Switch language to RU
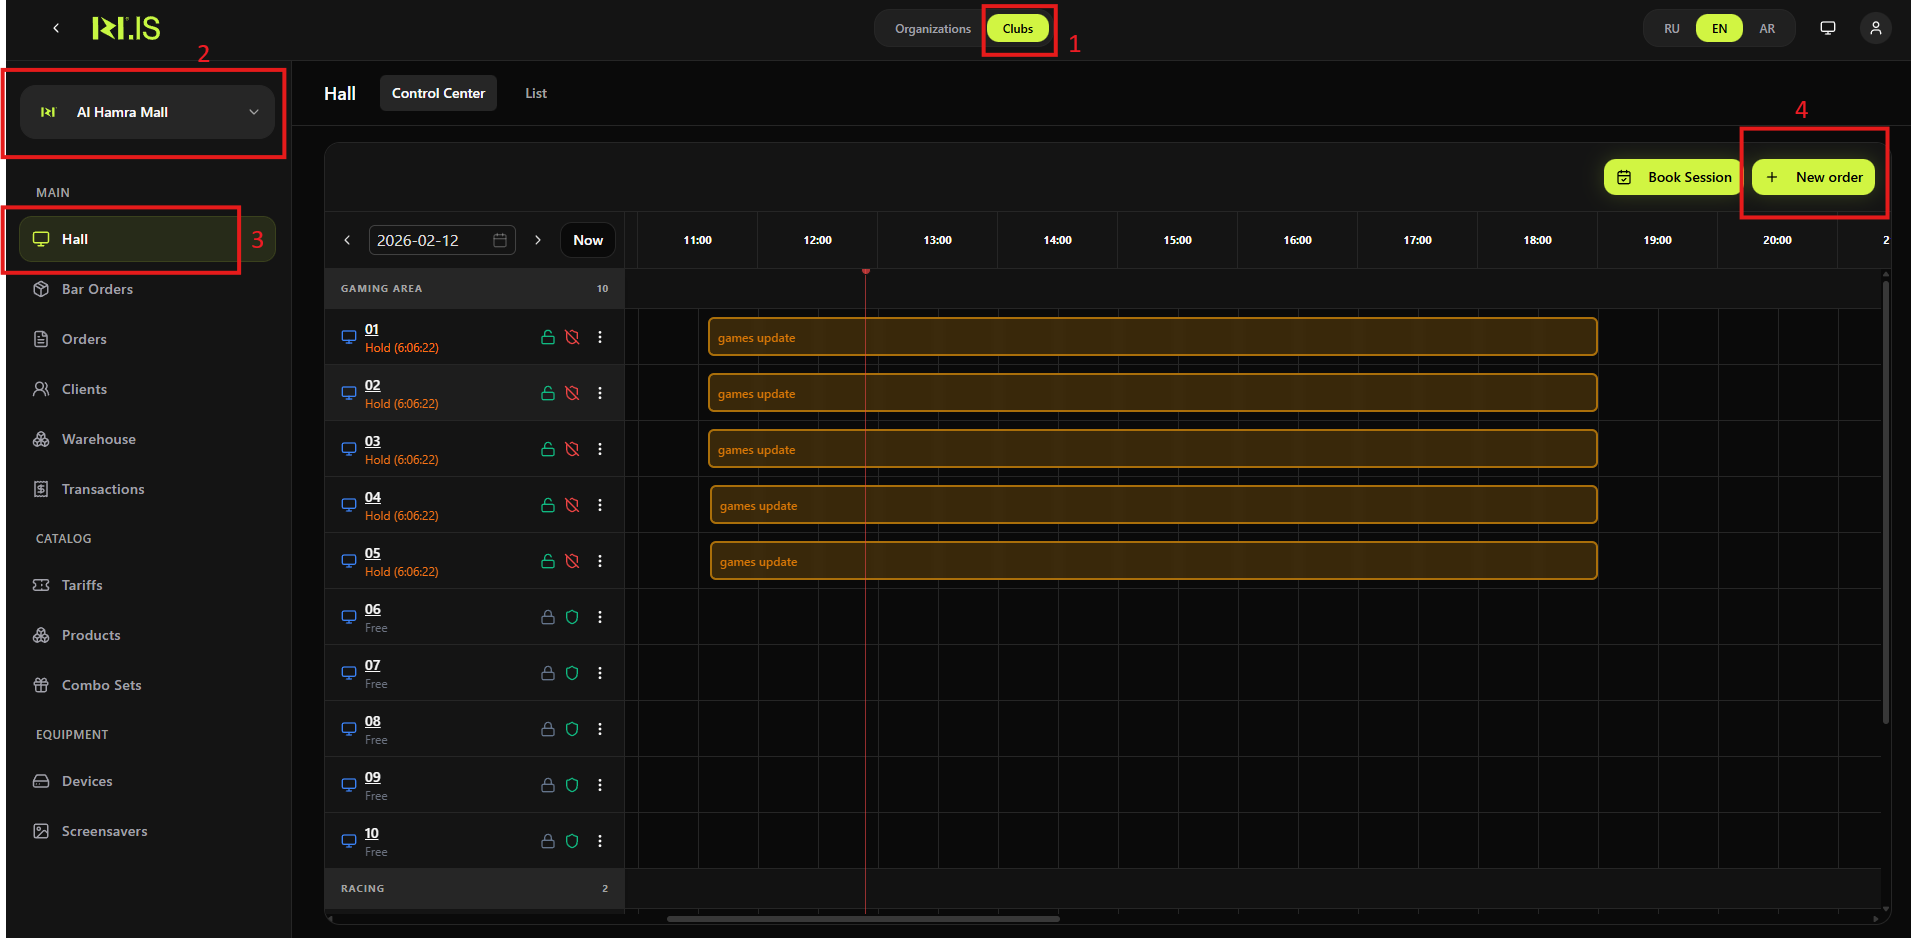The image size is (1911, 938). (x=1671, y=28)
